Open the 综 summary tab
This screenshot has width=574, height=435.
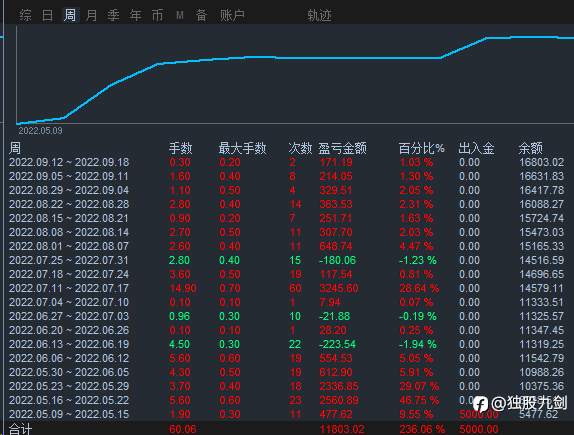click(25, 15)
